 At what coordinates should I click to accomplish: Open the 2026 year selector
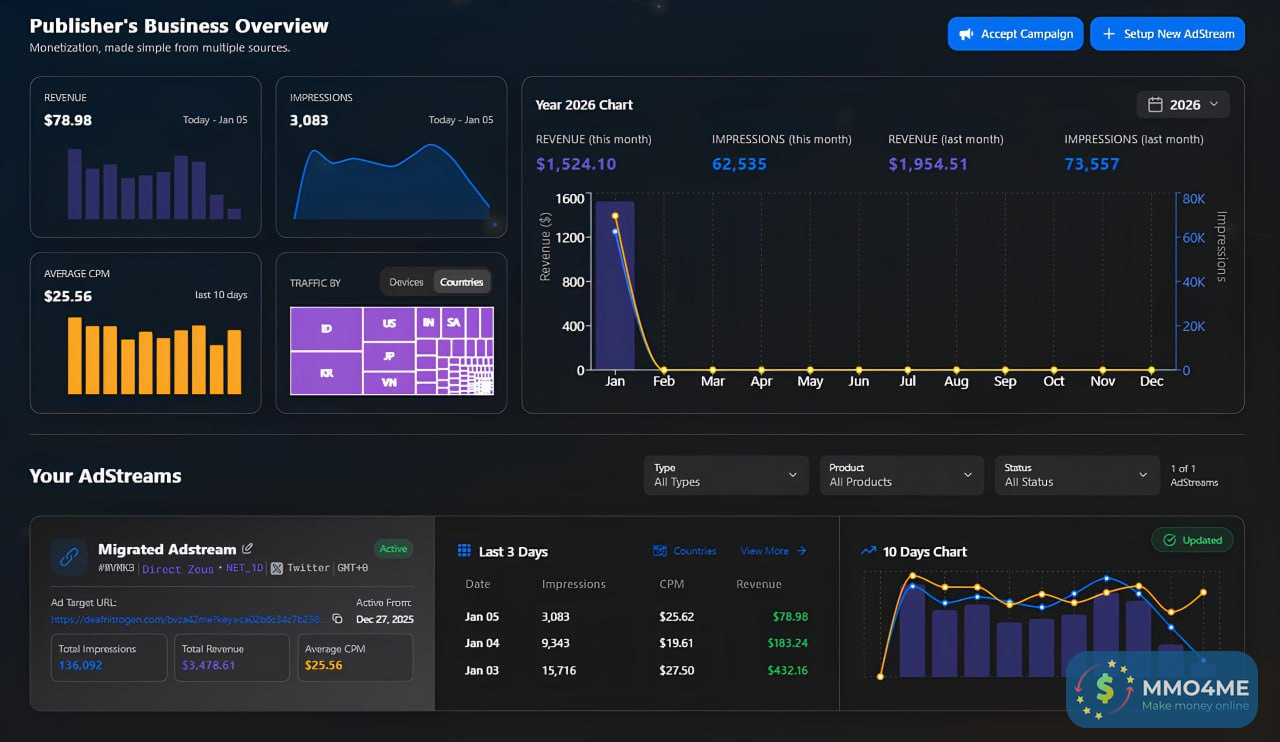1183,105
